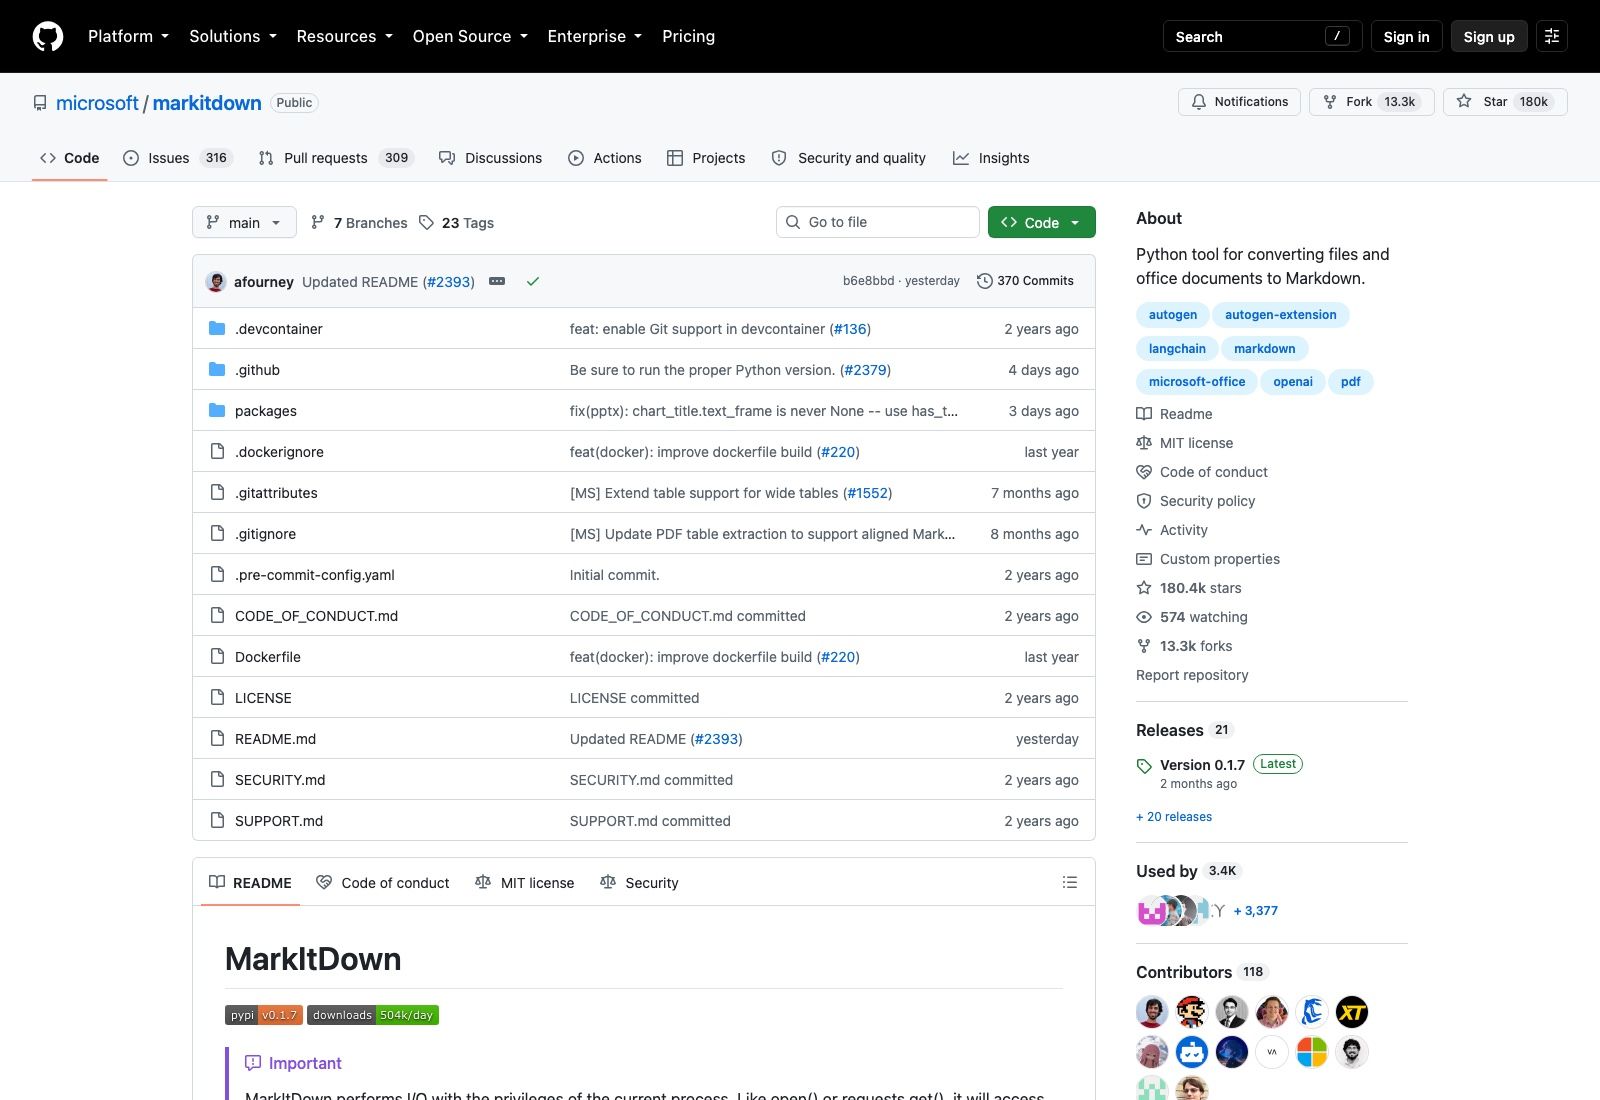Click Report repository link
The image size is (1600, 1100).
pos(1192,675)
